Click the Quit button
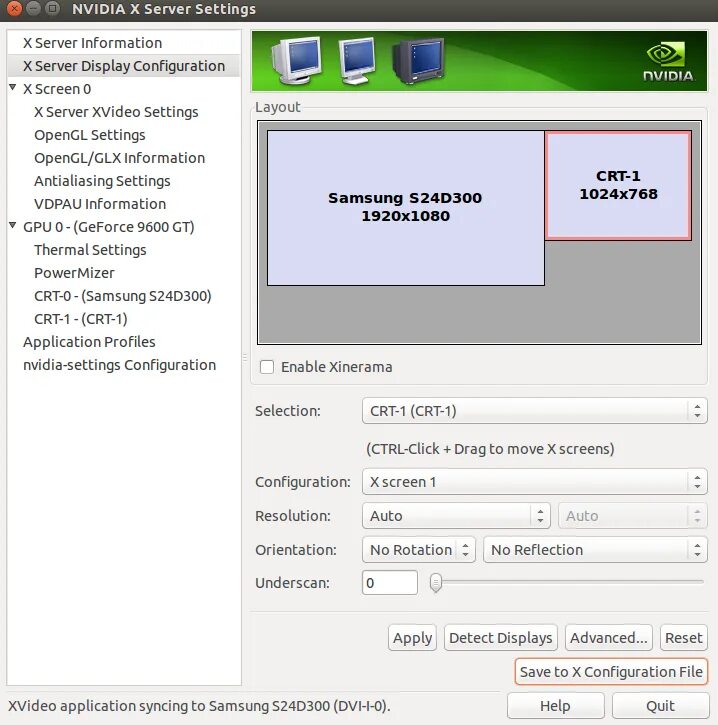 pyautogui.click(x=661, y=706)
